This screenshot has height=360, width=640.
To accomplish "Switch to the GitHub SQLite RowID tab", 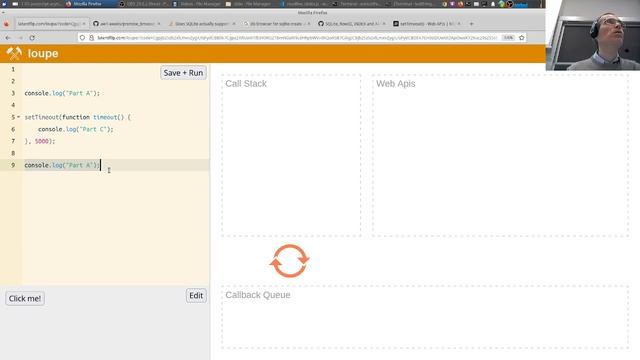I will pos(352,24).
